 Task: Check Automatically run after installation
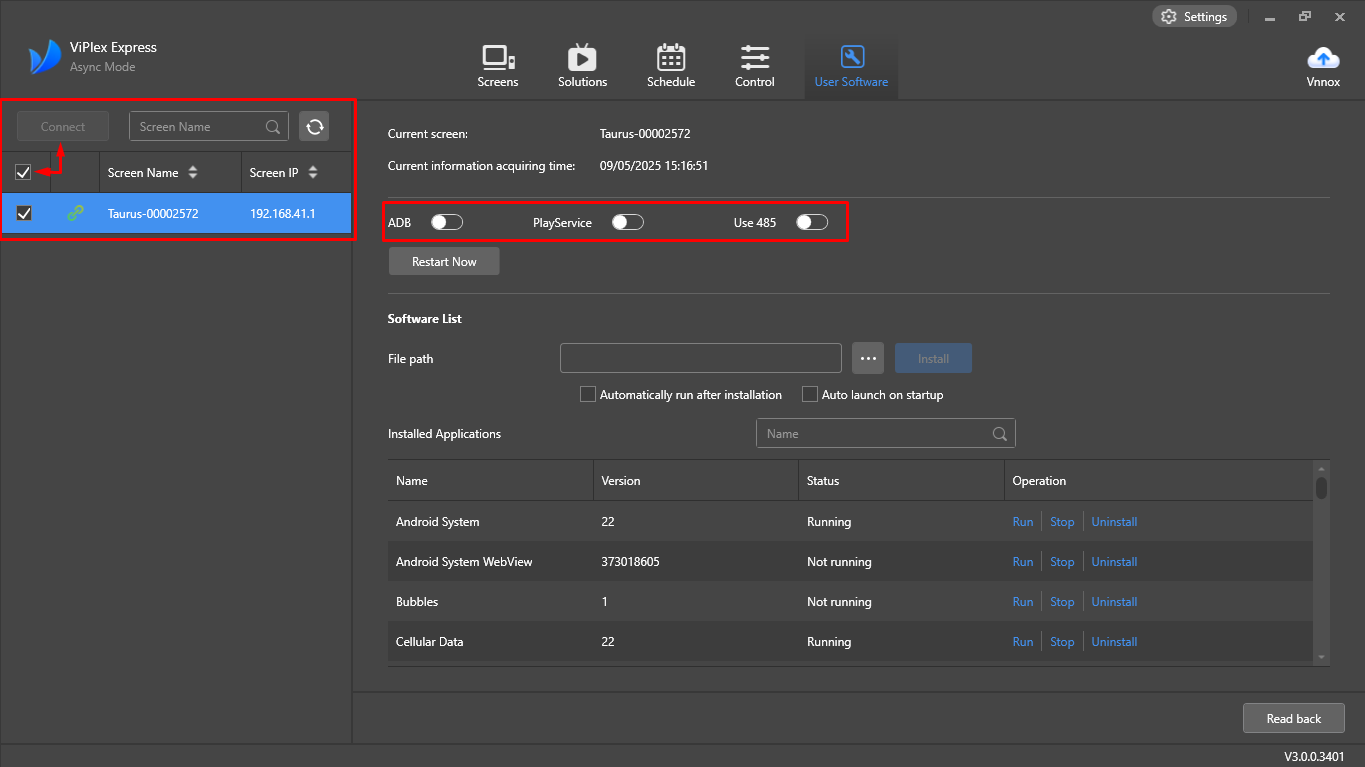point(588,394)
